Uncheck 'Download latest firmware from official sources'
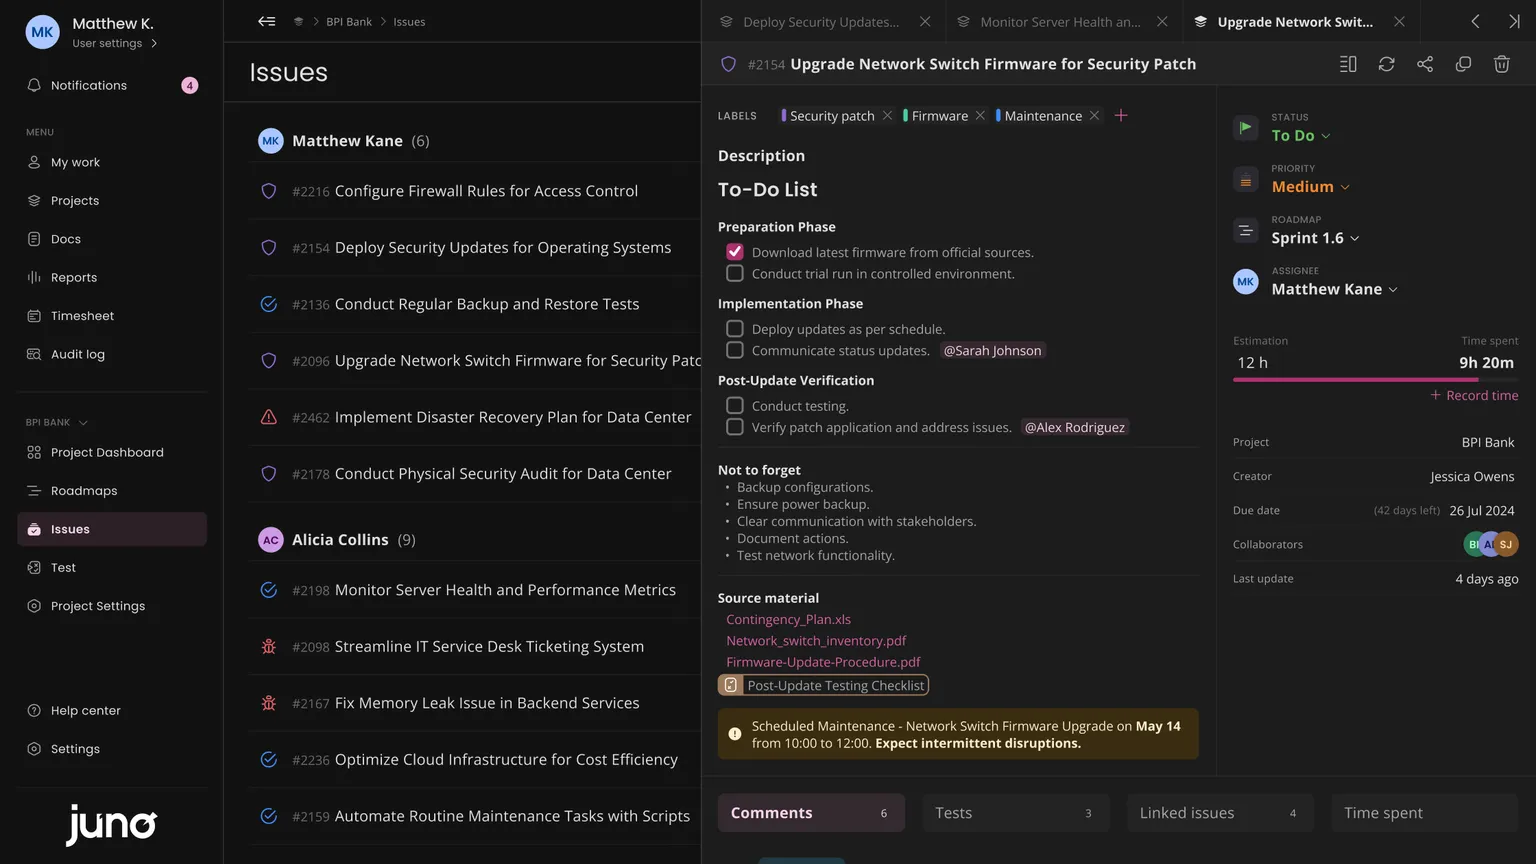1536x864 pixels. (735, 251)
